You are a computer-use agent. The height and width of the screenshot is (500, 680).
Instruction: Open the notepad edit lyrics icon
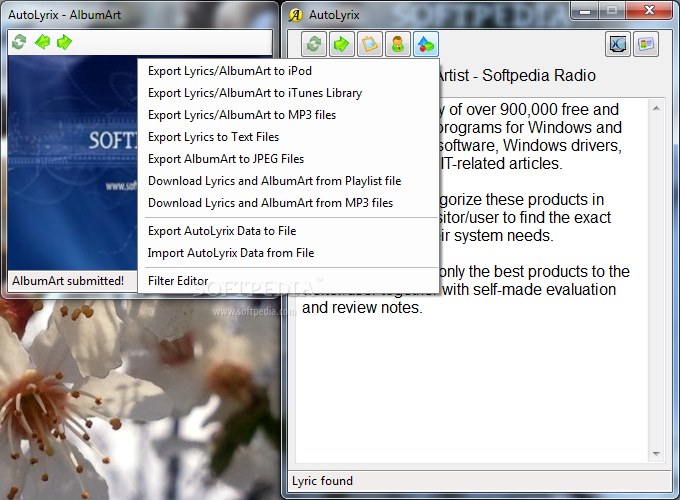click(x=369, y=44)
